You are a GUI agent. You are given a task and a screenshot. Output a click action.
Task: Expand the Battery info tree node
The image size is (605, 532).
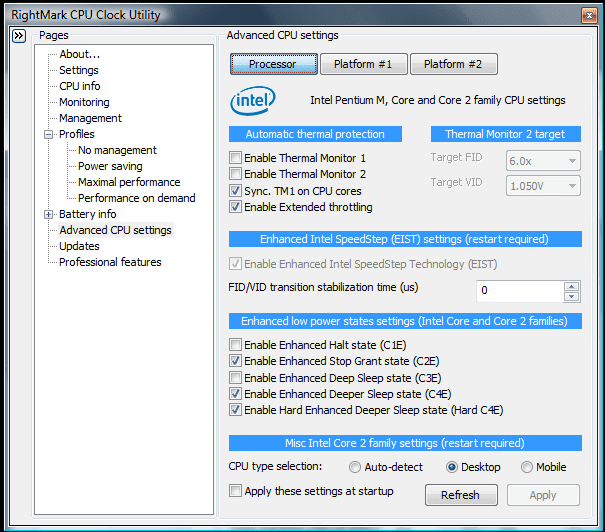(x=49, y=214)
